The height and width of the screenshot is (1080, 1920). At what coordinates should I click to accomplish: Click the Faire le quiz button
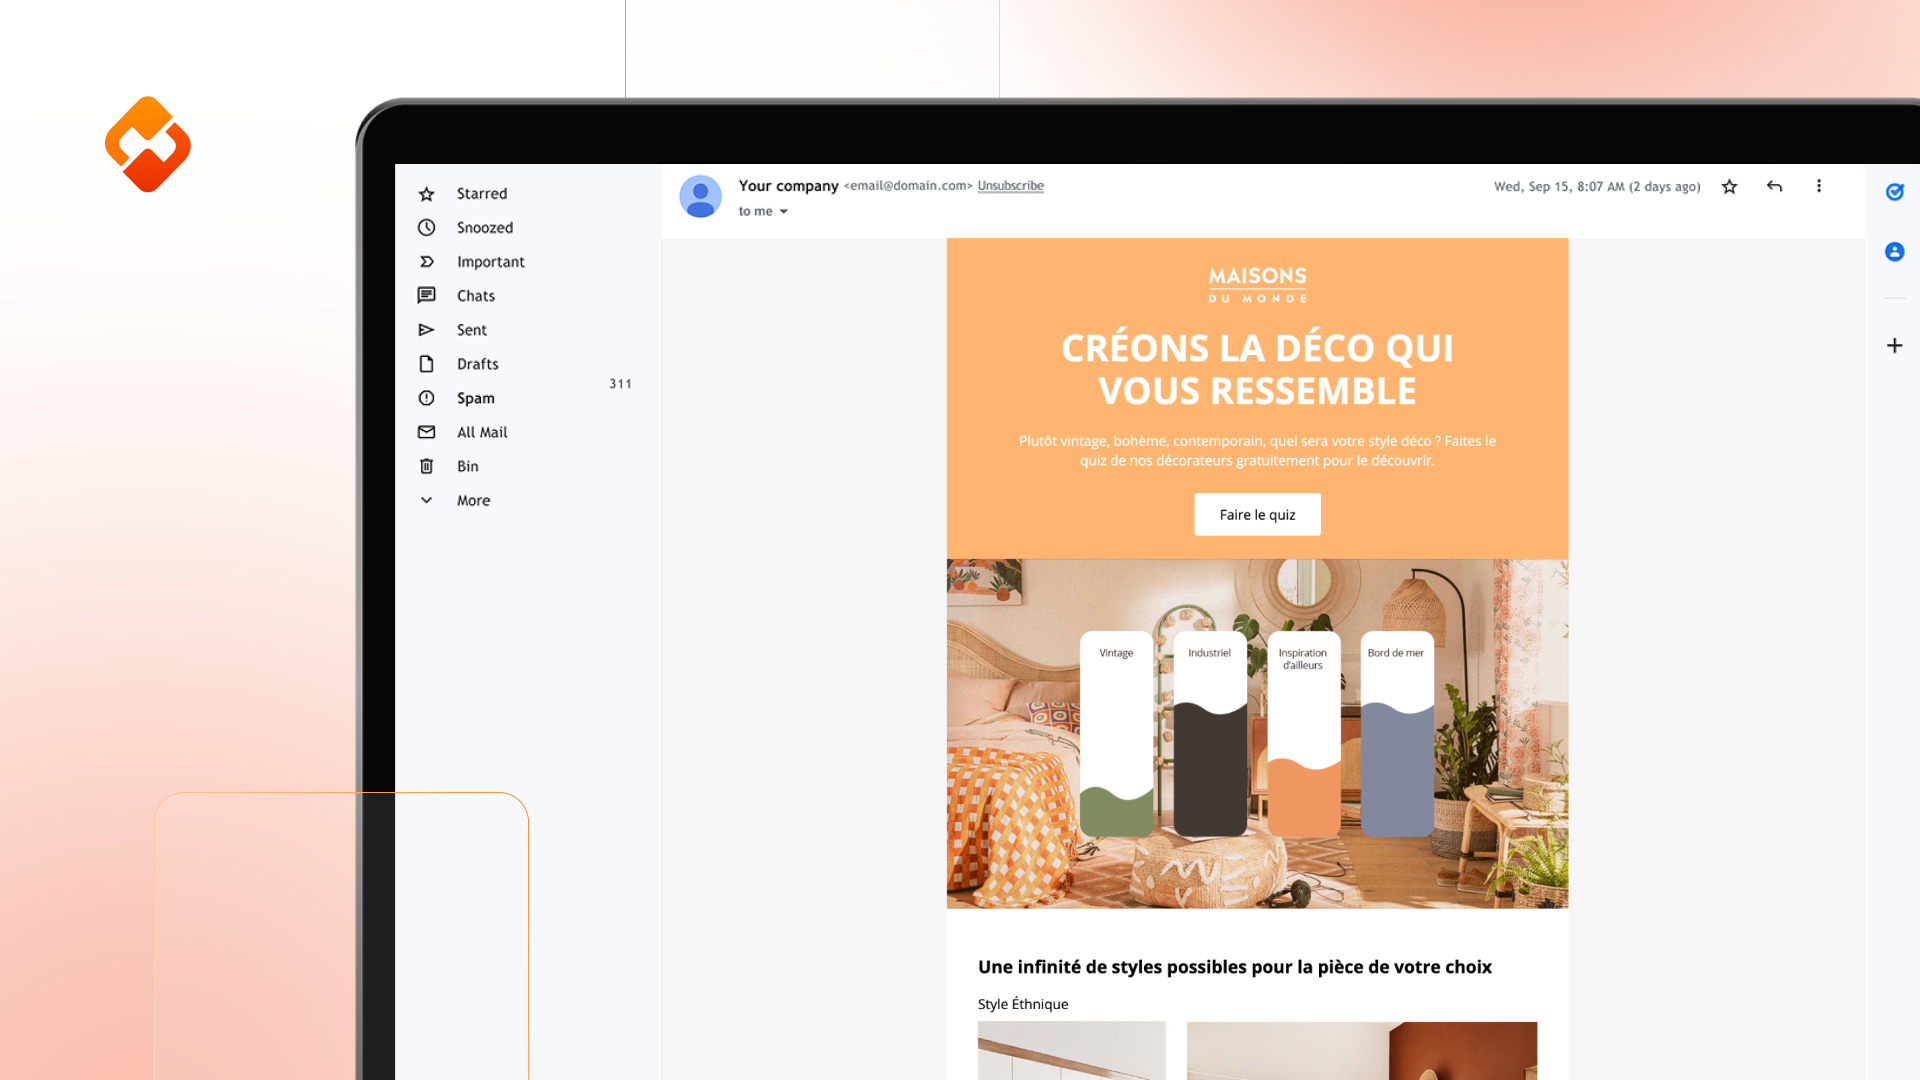(x=1257, y=514)
